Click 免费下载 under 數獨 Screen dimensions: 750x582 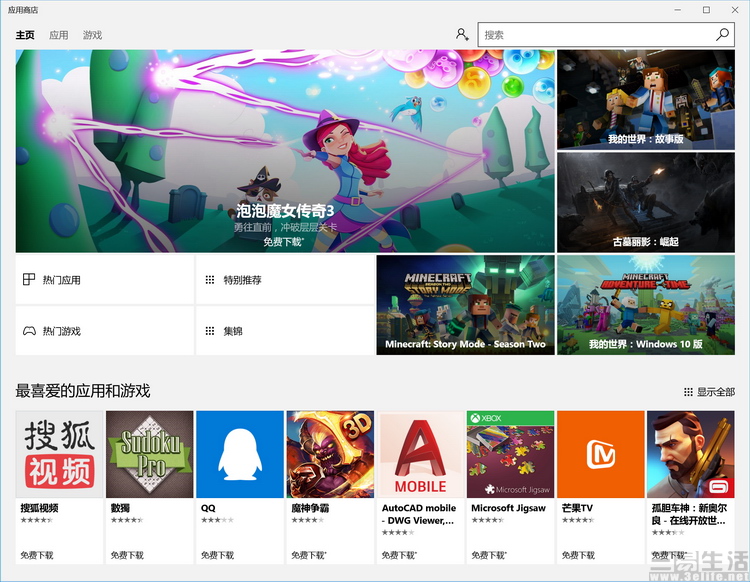127,555
